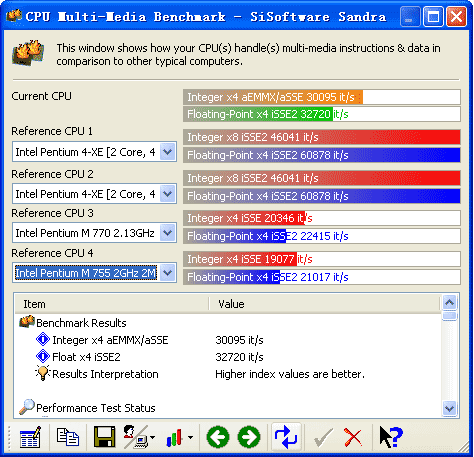Select the Results Interpretation row

[228, 374]
